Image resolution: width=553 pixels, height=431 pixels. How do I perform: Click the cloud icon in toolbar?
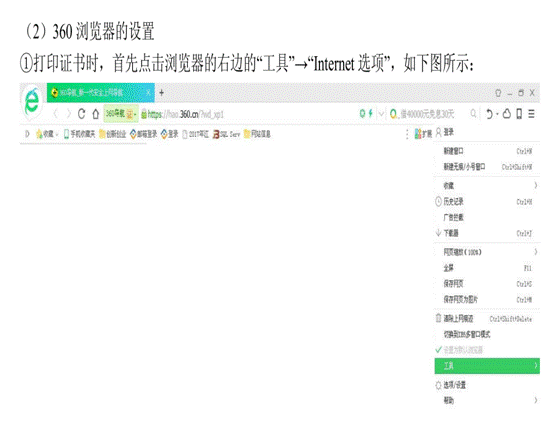[x=507, y=114]
